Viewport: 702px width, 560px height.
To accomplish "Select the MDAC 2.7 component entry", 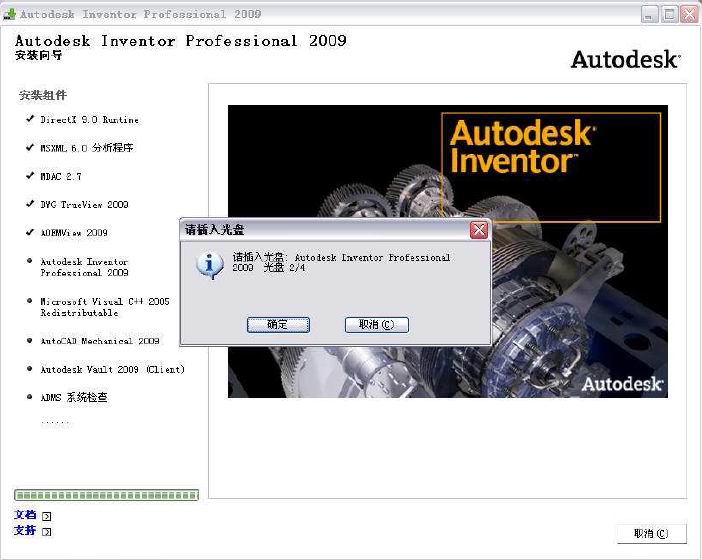I will (61, 176).
